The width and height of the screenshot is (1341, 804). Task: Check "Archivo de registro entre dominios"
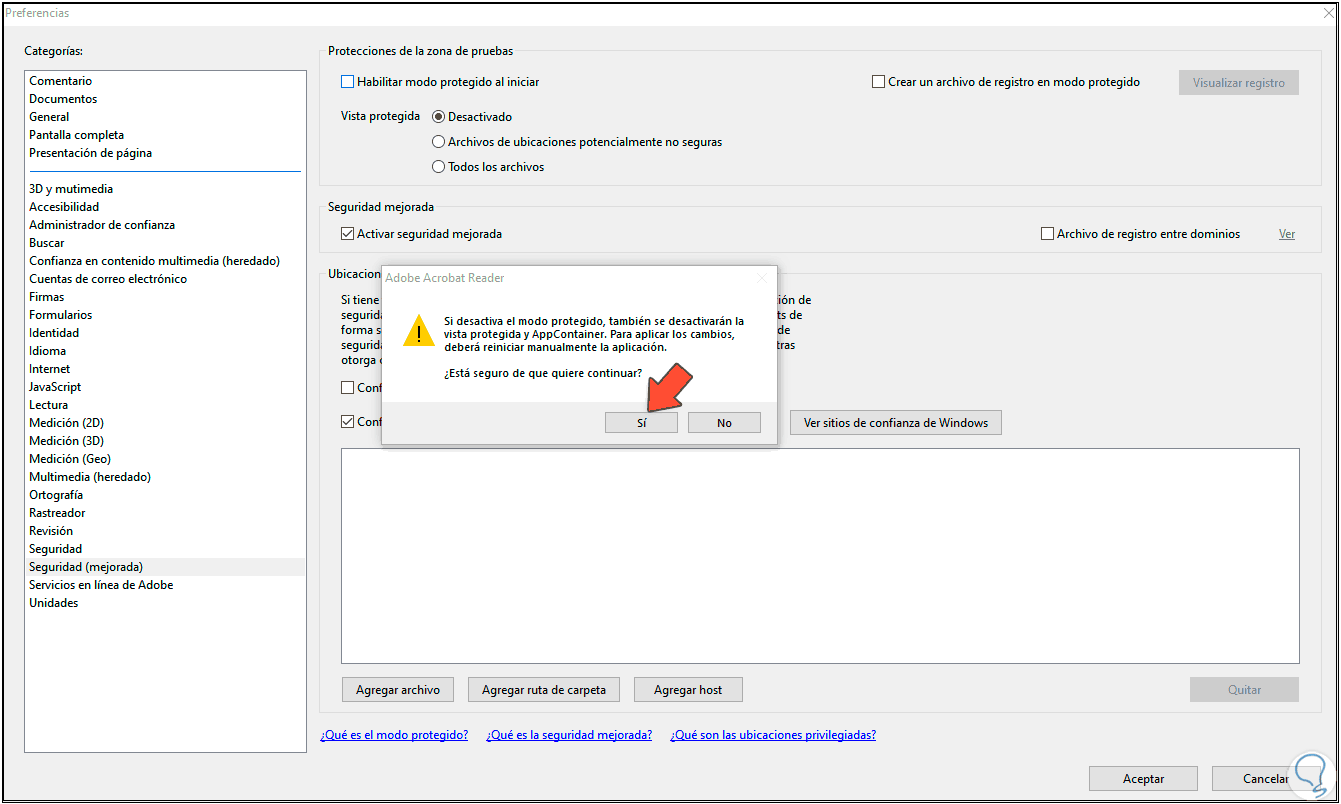pos(1048,233)
